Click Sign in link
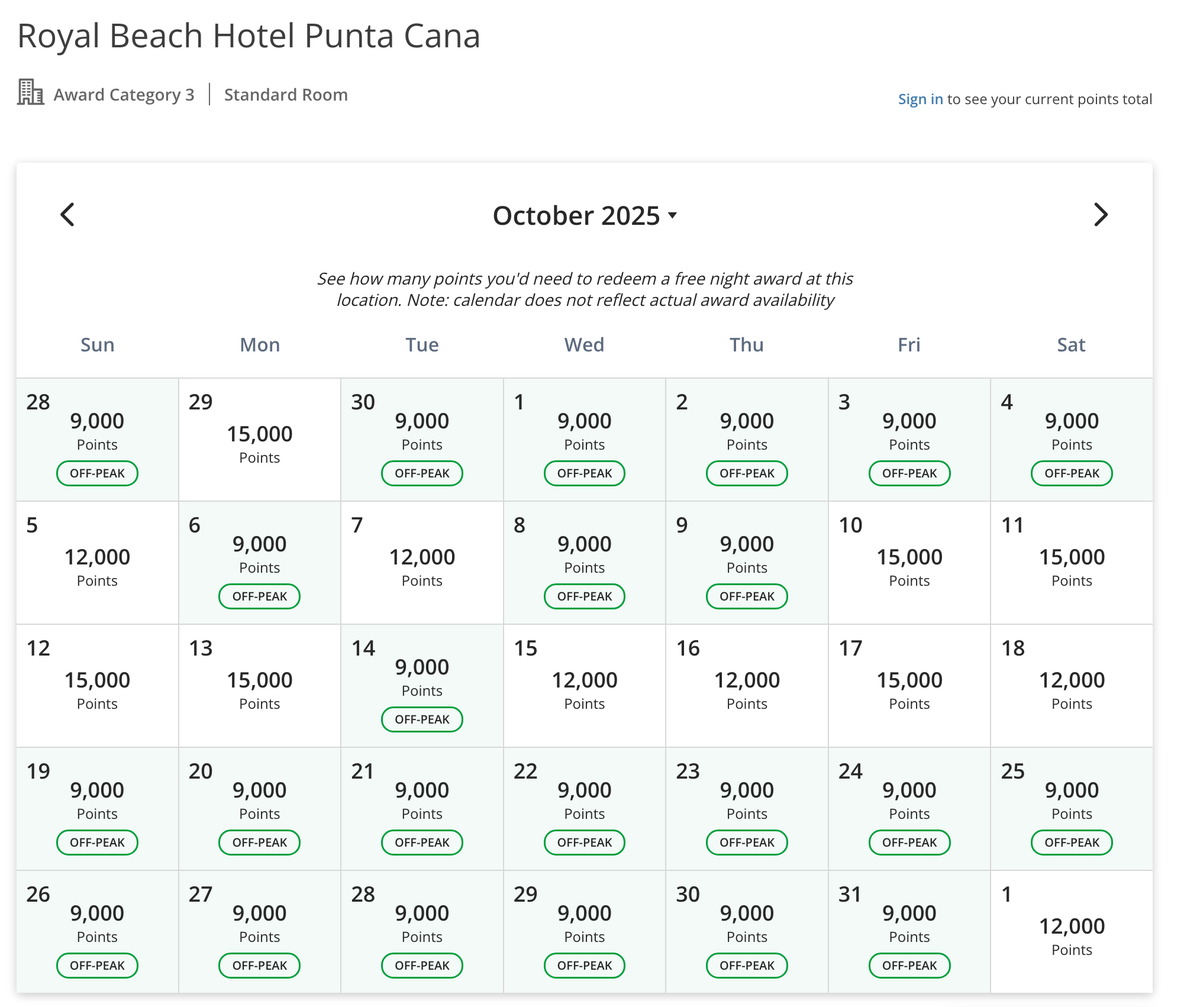This screenshot has width=1200, height=1007. tap(920, 99)
